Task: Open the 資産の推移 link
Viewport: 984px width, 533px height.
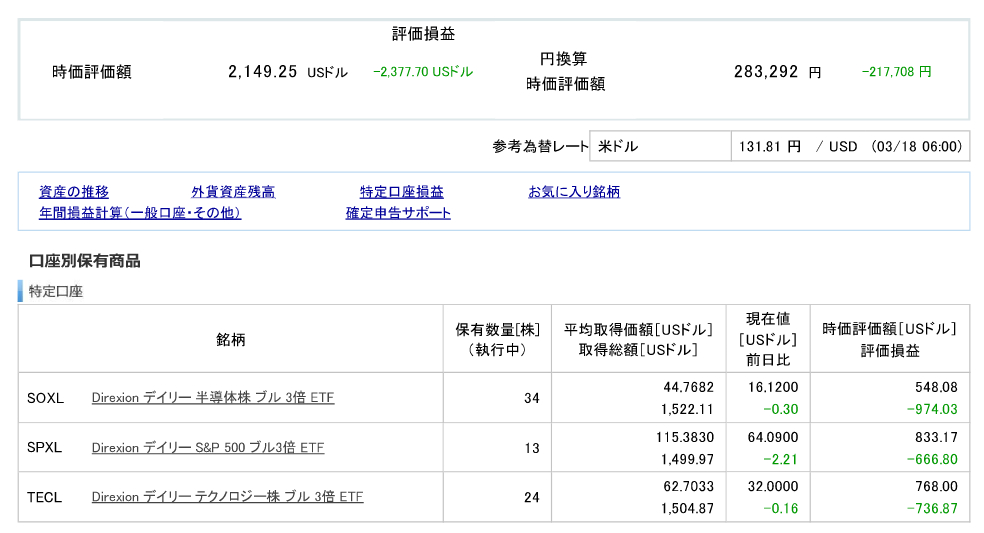Action: 73,191
